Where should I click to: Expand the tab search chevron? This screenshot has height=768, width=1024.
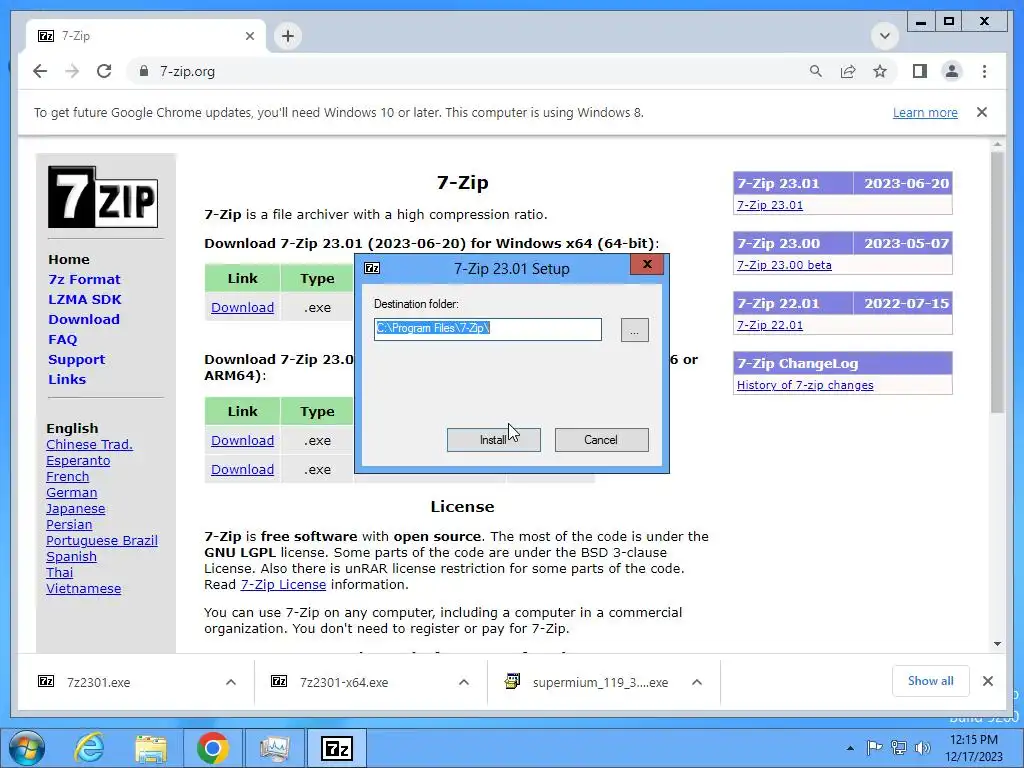pos(885,36)
